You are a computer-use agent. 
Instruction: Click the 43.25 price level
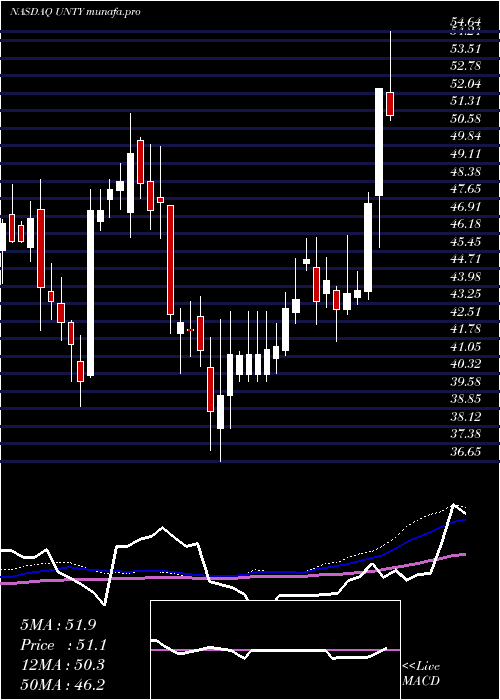[x=466, y=294]
